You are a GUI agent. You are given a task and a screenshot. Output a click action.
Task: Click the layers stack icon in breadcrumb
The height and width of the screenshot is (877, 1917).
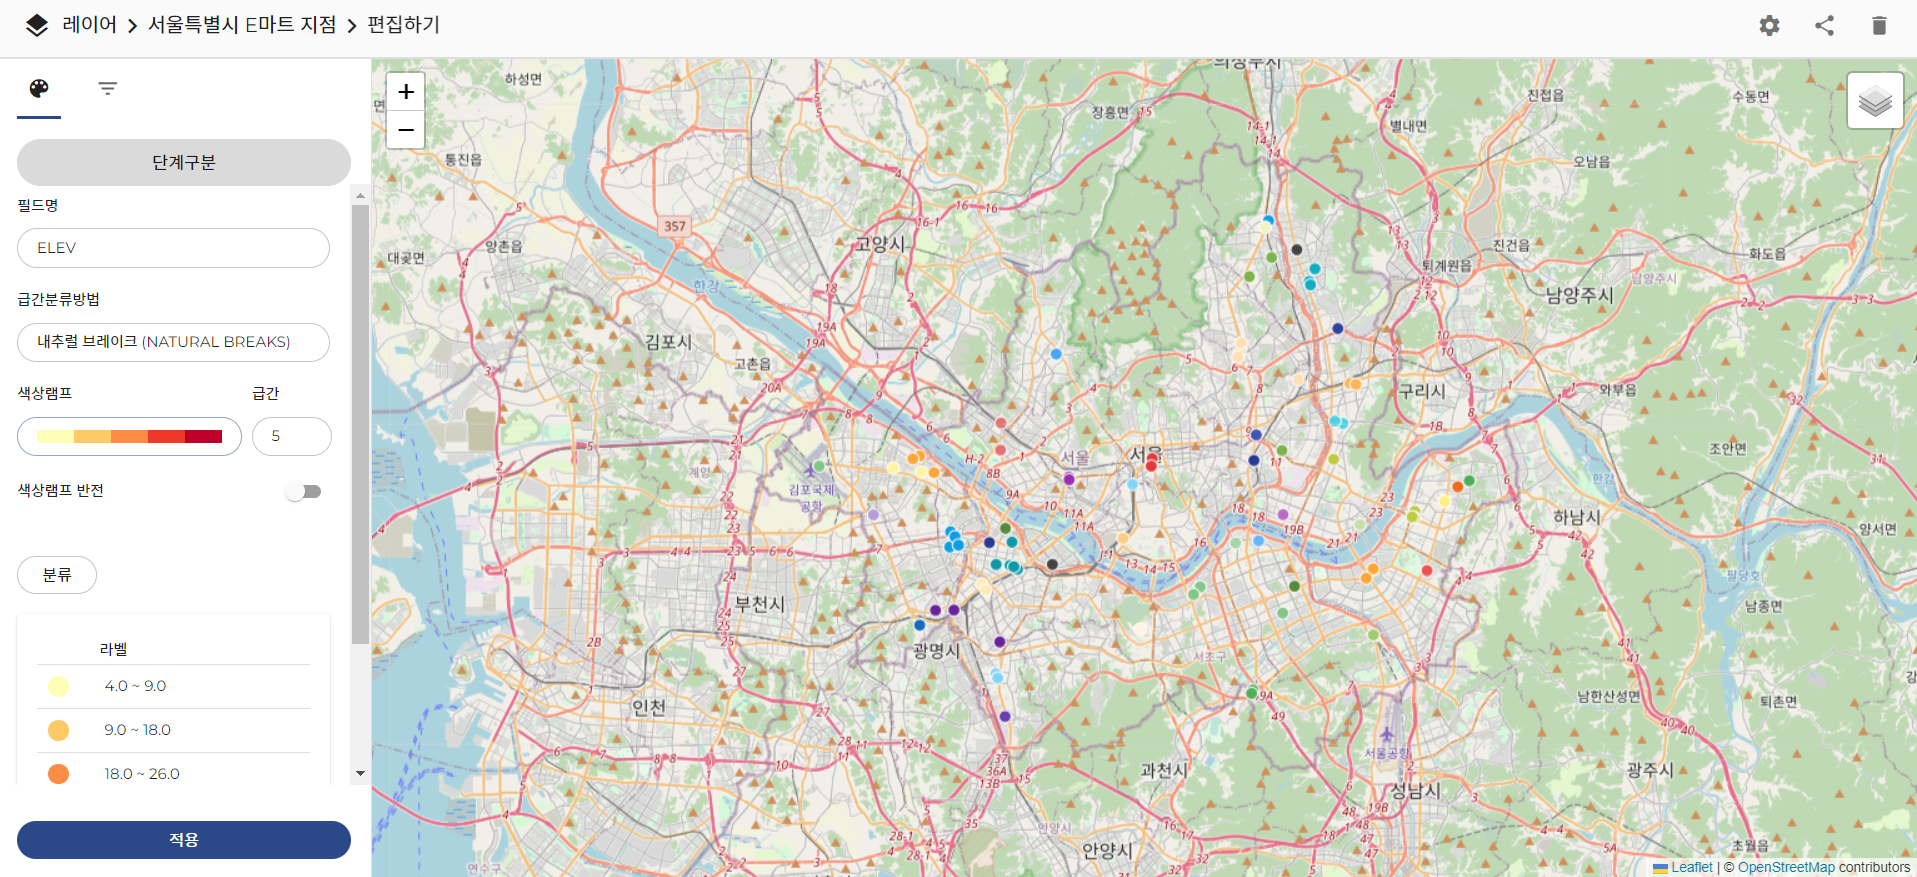click(x=37, y=25)
